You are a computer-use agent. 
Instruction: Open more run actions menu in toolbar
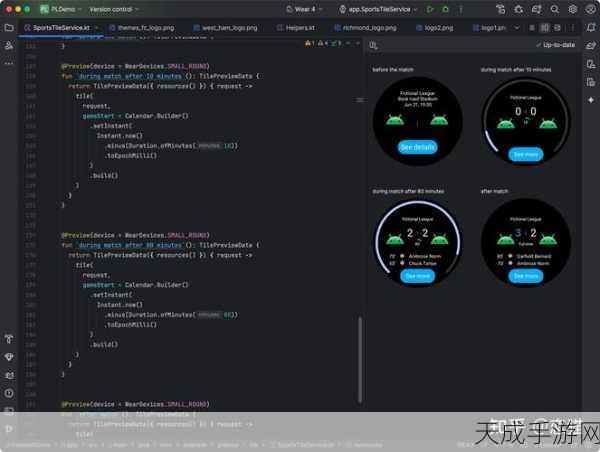461,9
